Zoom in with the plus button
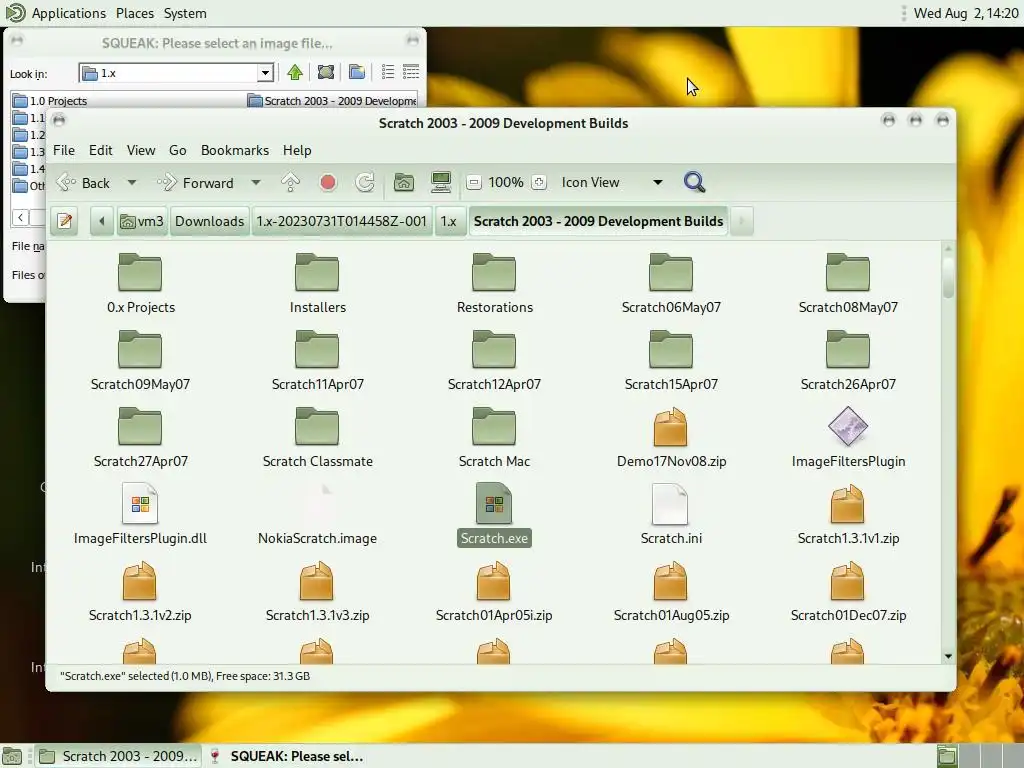 [539, 183]
